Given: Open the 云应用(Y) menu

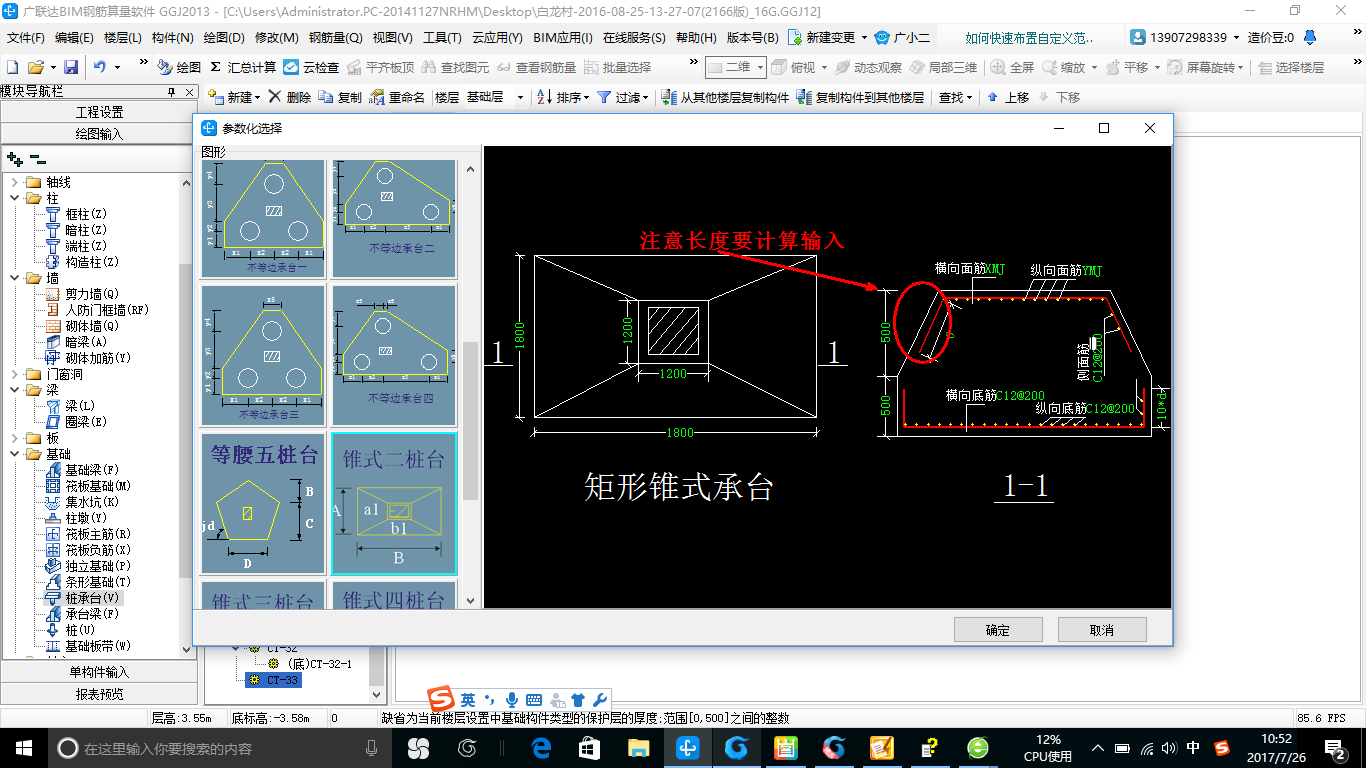Looking at the screenshot, I should (497, 38).
